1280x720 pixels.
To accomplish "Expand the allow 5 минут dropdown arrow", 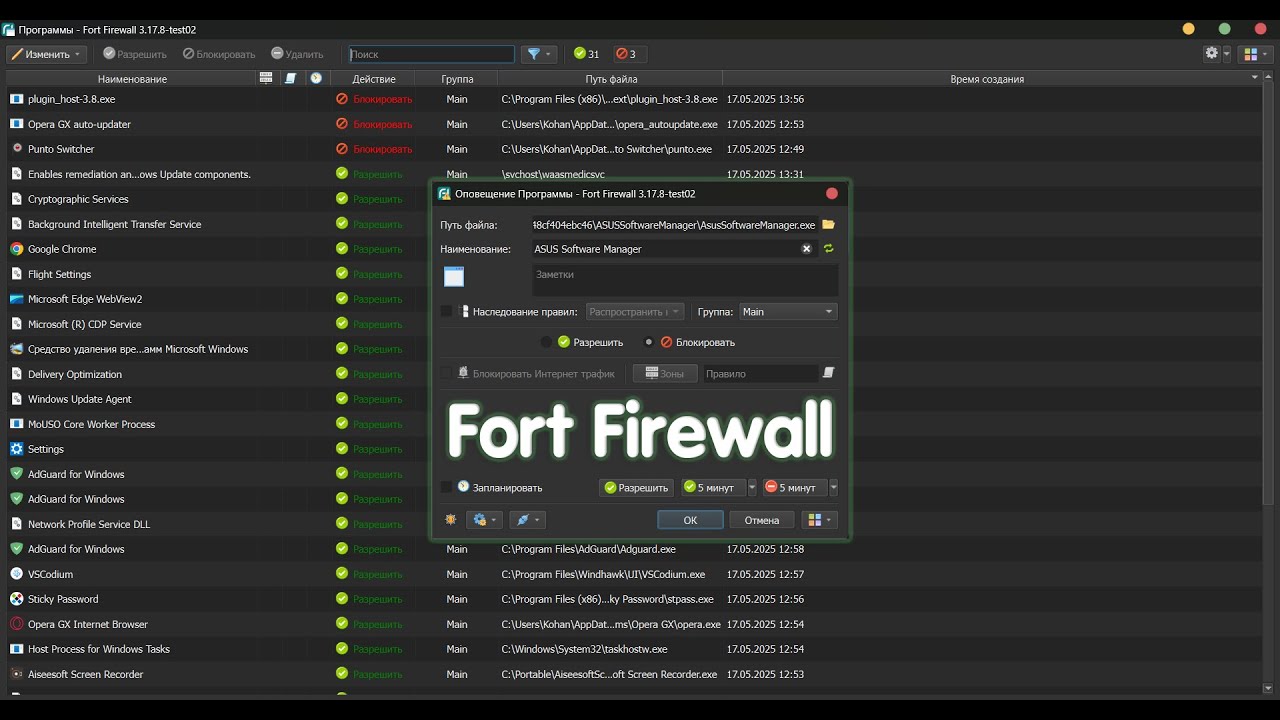I will pos(752,488).
